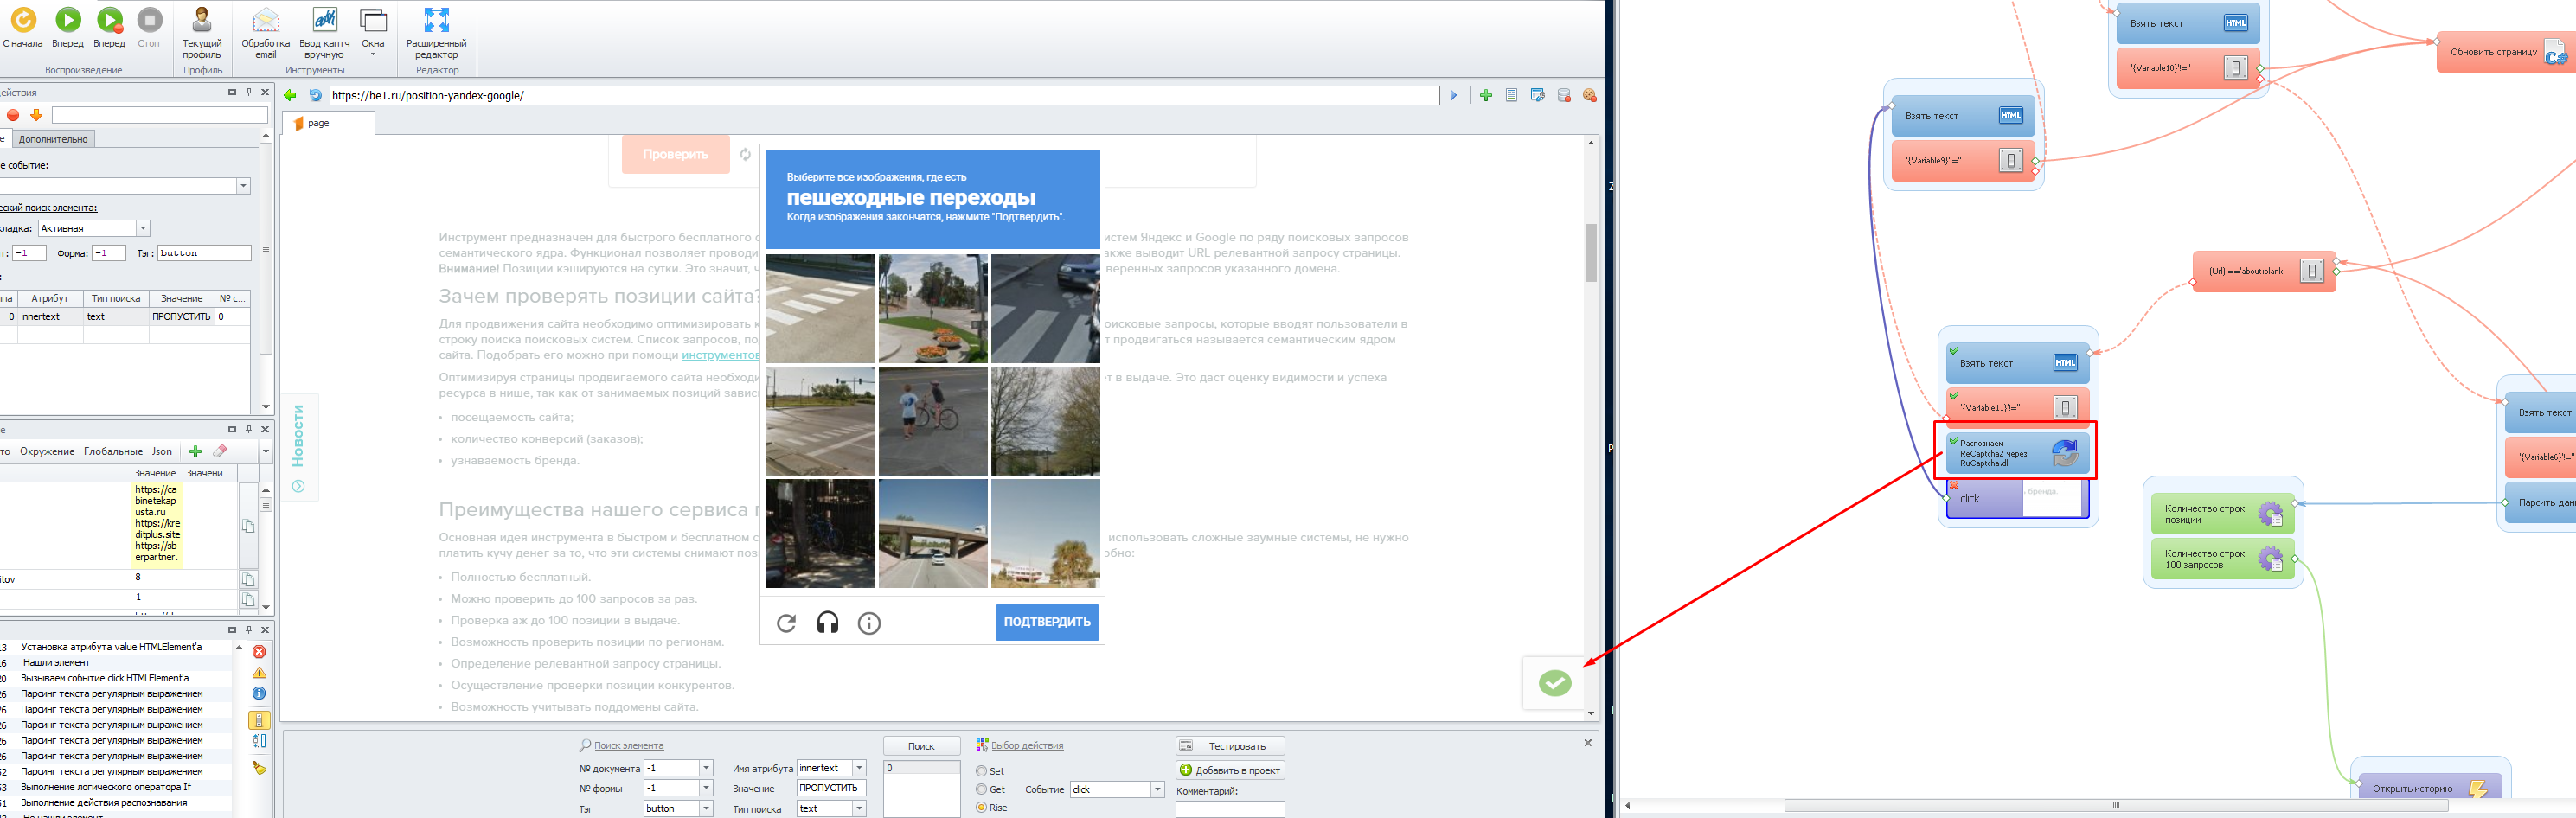Image resolution: width=2576 pixels, height=818 pixels.
Task: Click the Поиск button
Action: (921, 746)
